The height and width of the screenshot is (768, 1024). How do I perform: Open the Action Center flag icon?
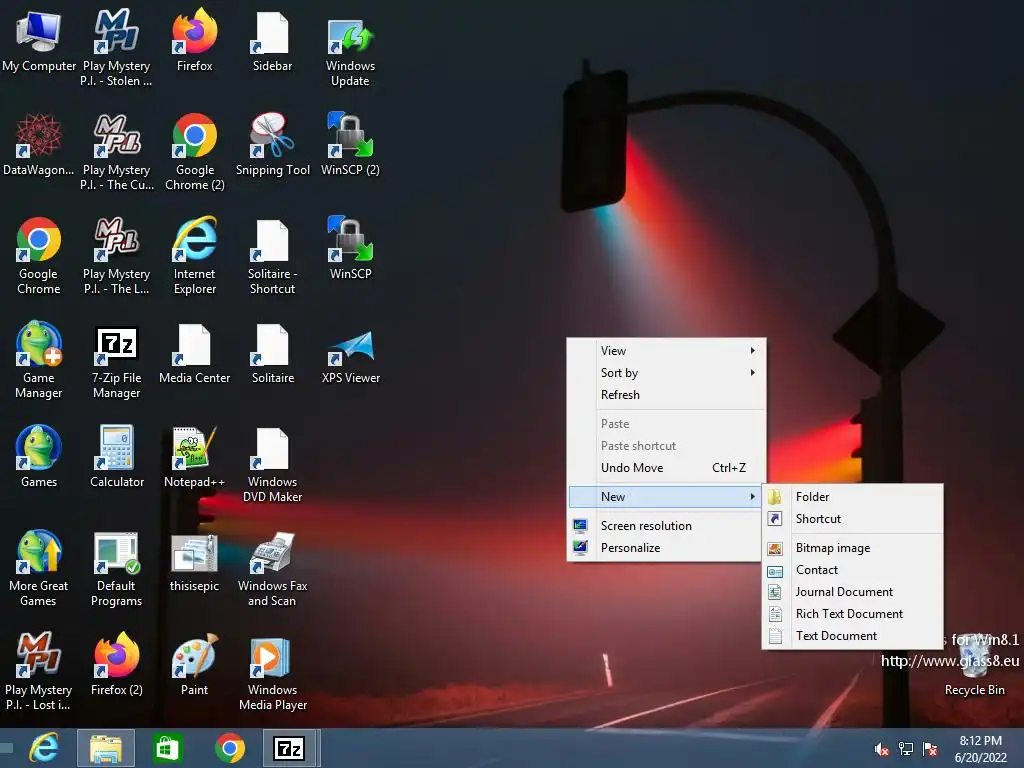(930, 749)
